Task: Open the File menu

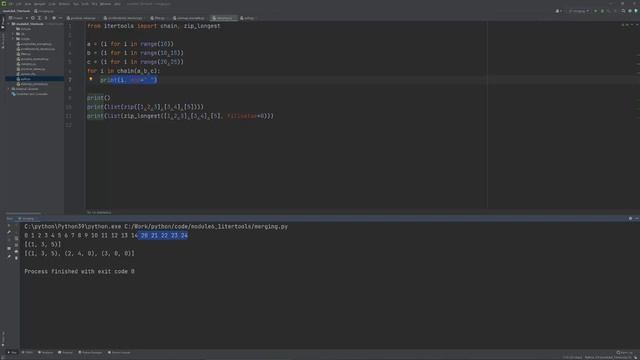Action: tap(11, 4)
